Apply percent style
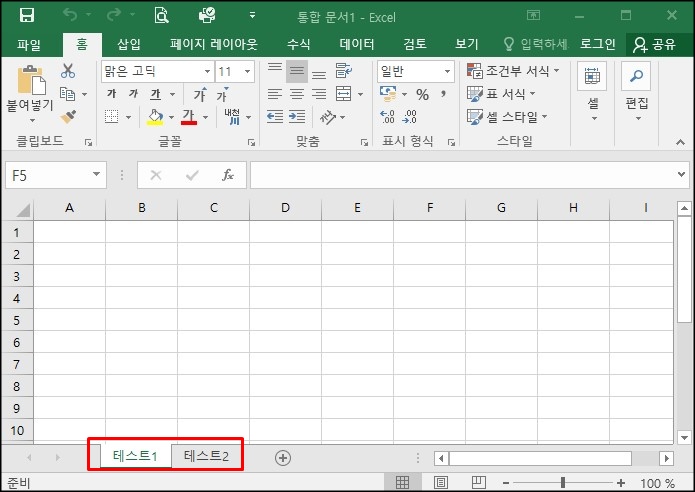Viewport: 695px width, 492px height. [x=422, y=94]
